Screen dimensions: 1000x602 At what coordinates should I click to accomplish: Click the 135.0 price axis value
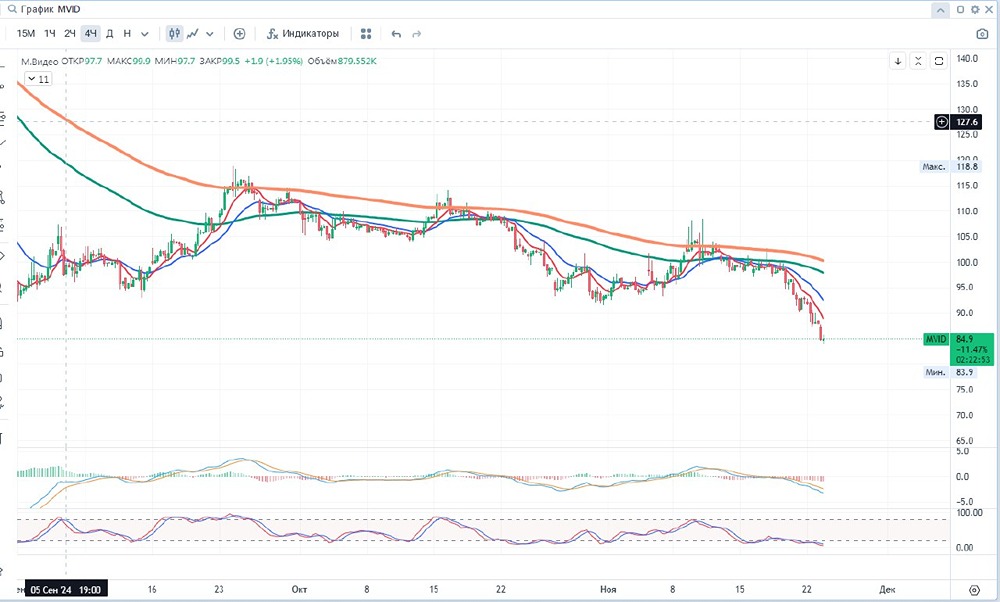[x=967, y=84]
